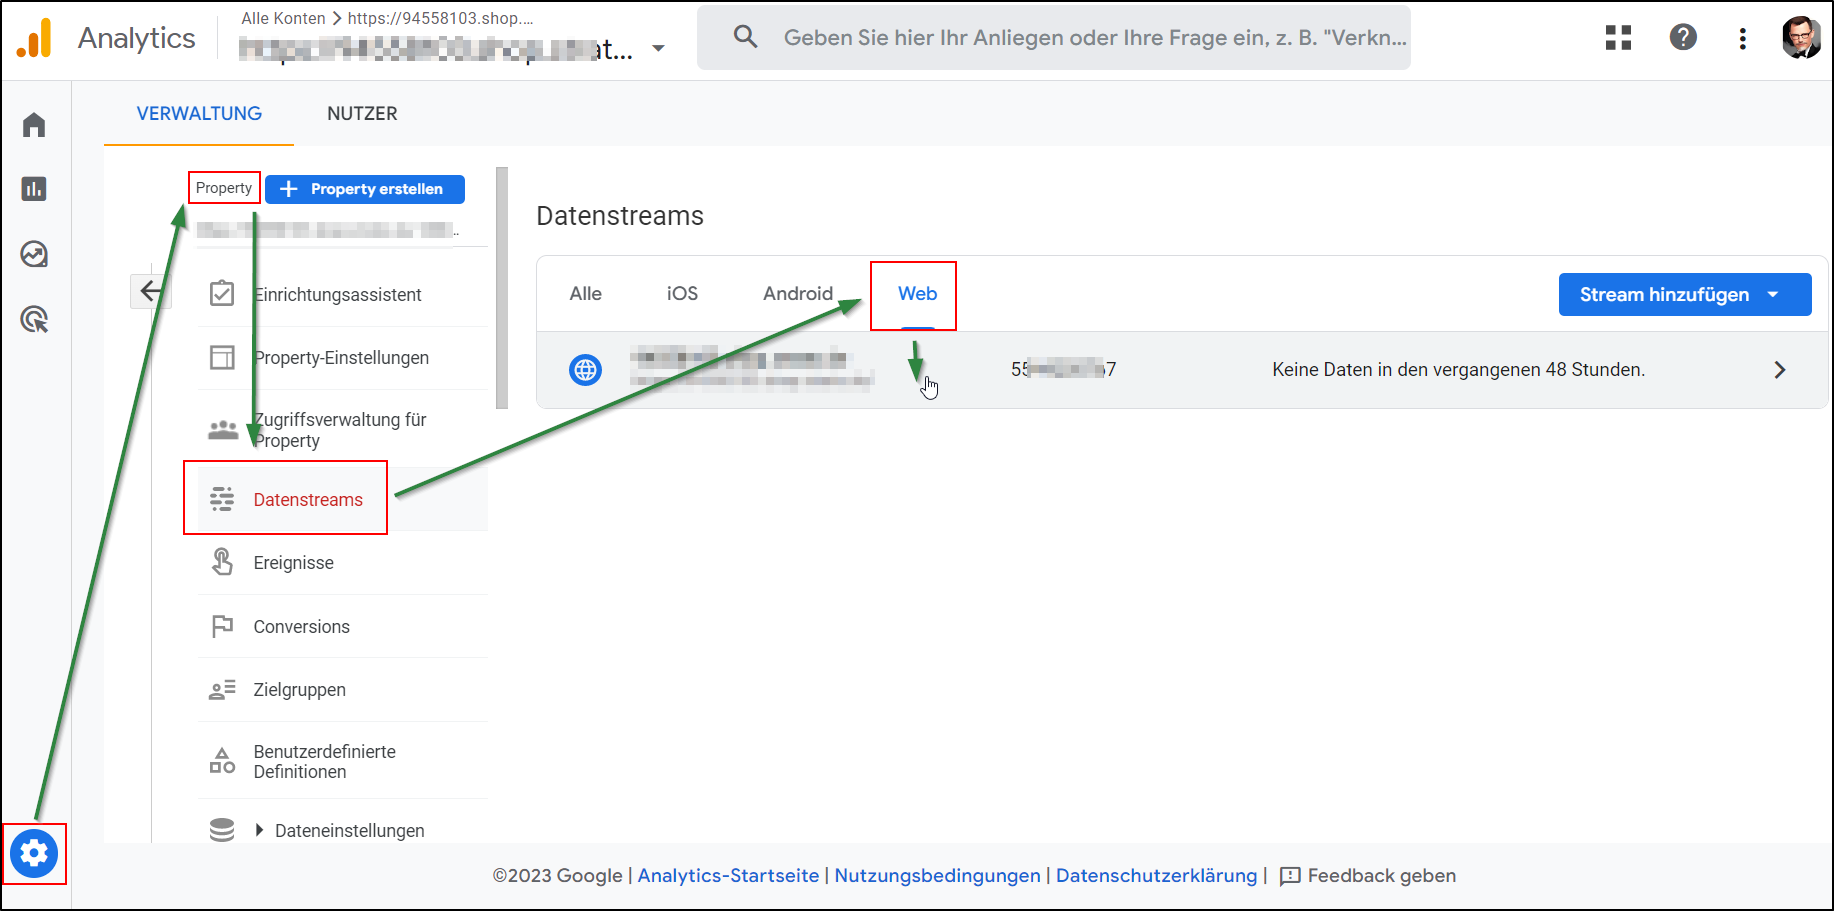Switch to the NUTZER tab
Image resolution: width=1834 pixels, height=911 pixels.
(x=362, y=114)
